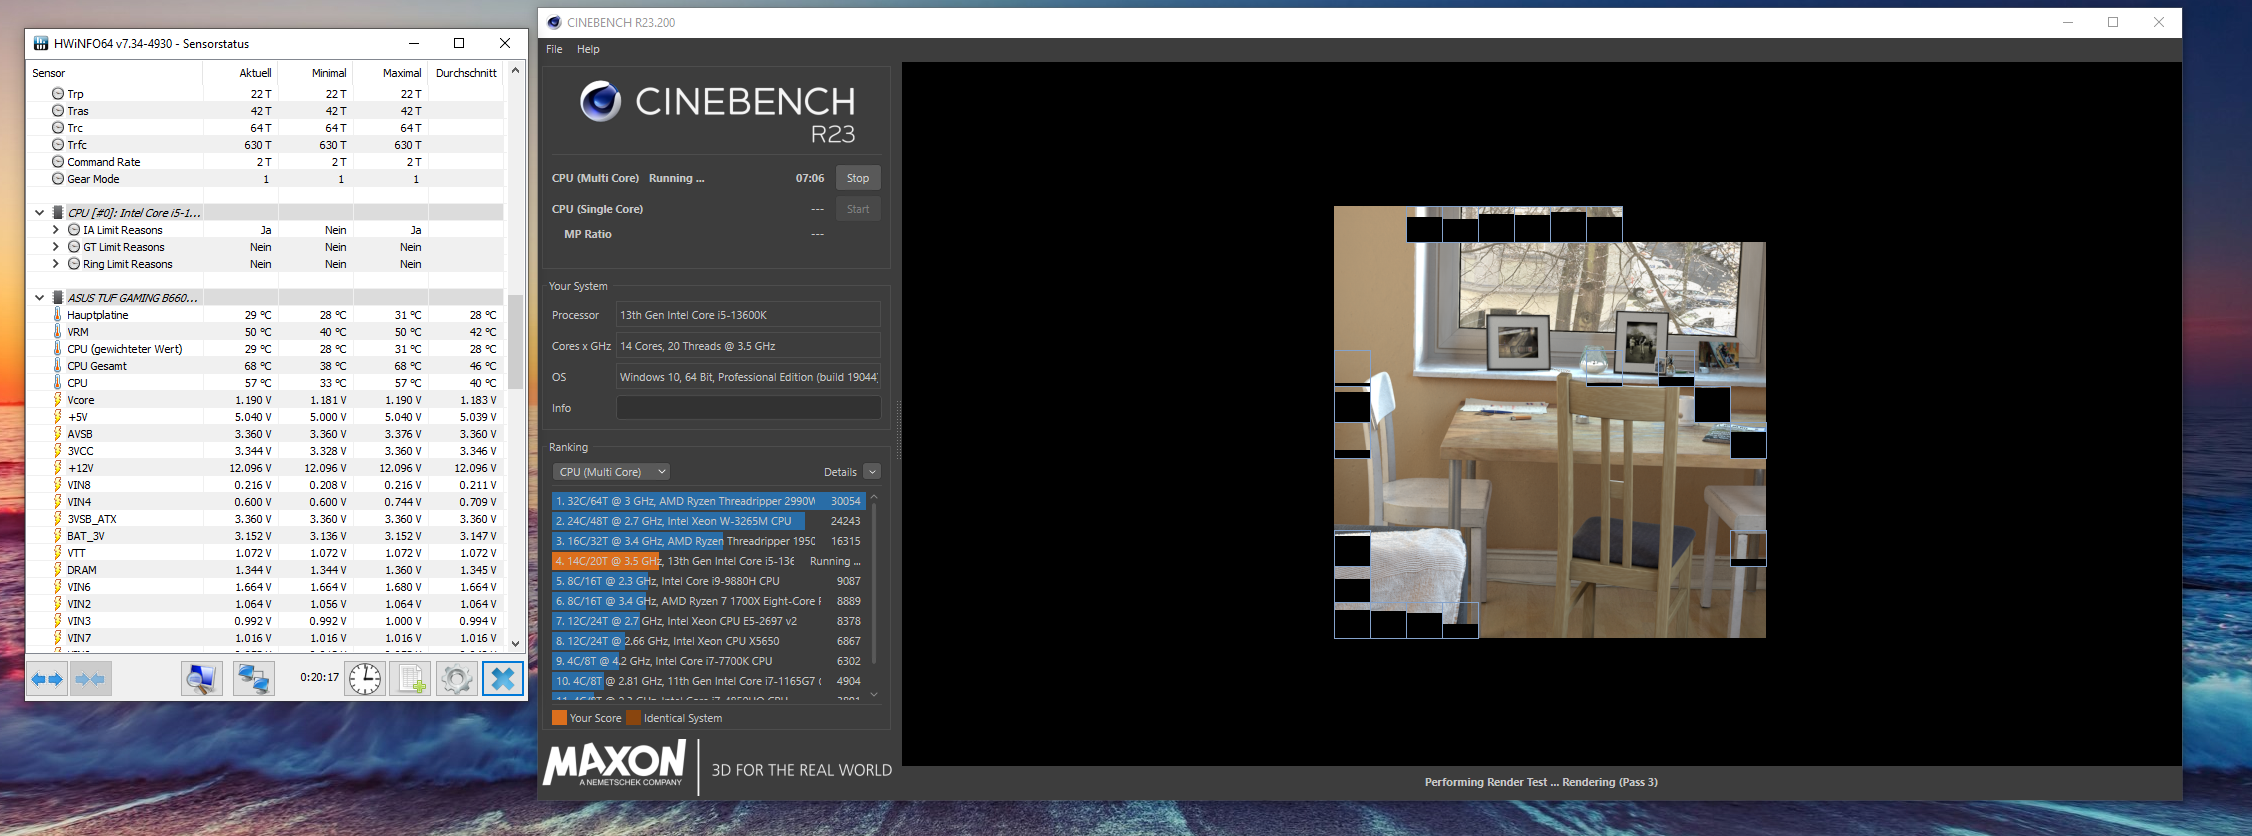The width and height of the screenshot is (2252, 836).
Task: Select ranking entry AMD Ryzen Threadripper 2990W
Action: coord(708,501)
